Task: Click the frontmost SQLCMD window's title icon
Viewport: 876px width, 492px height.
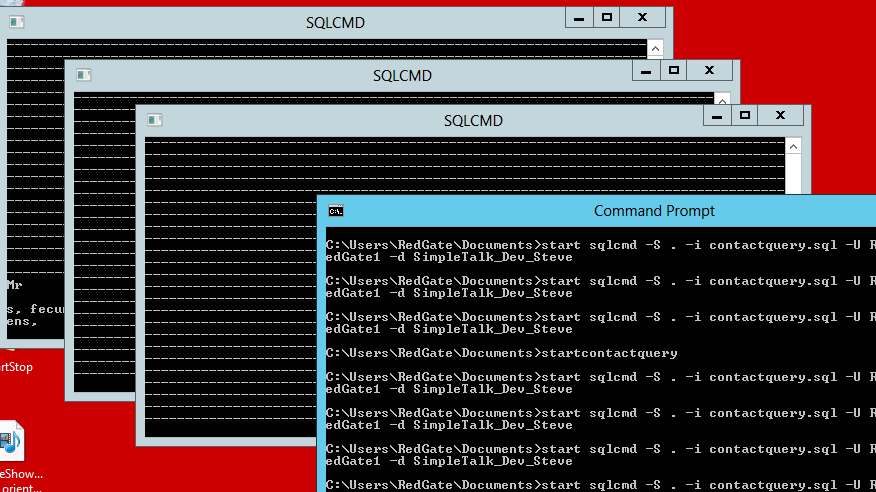Action: (154, 119)
